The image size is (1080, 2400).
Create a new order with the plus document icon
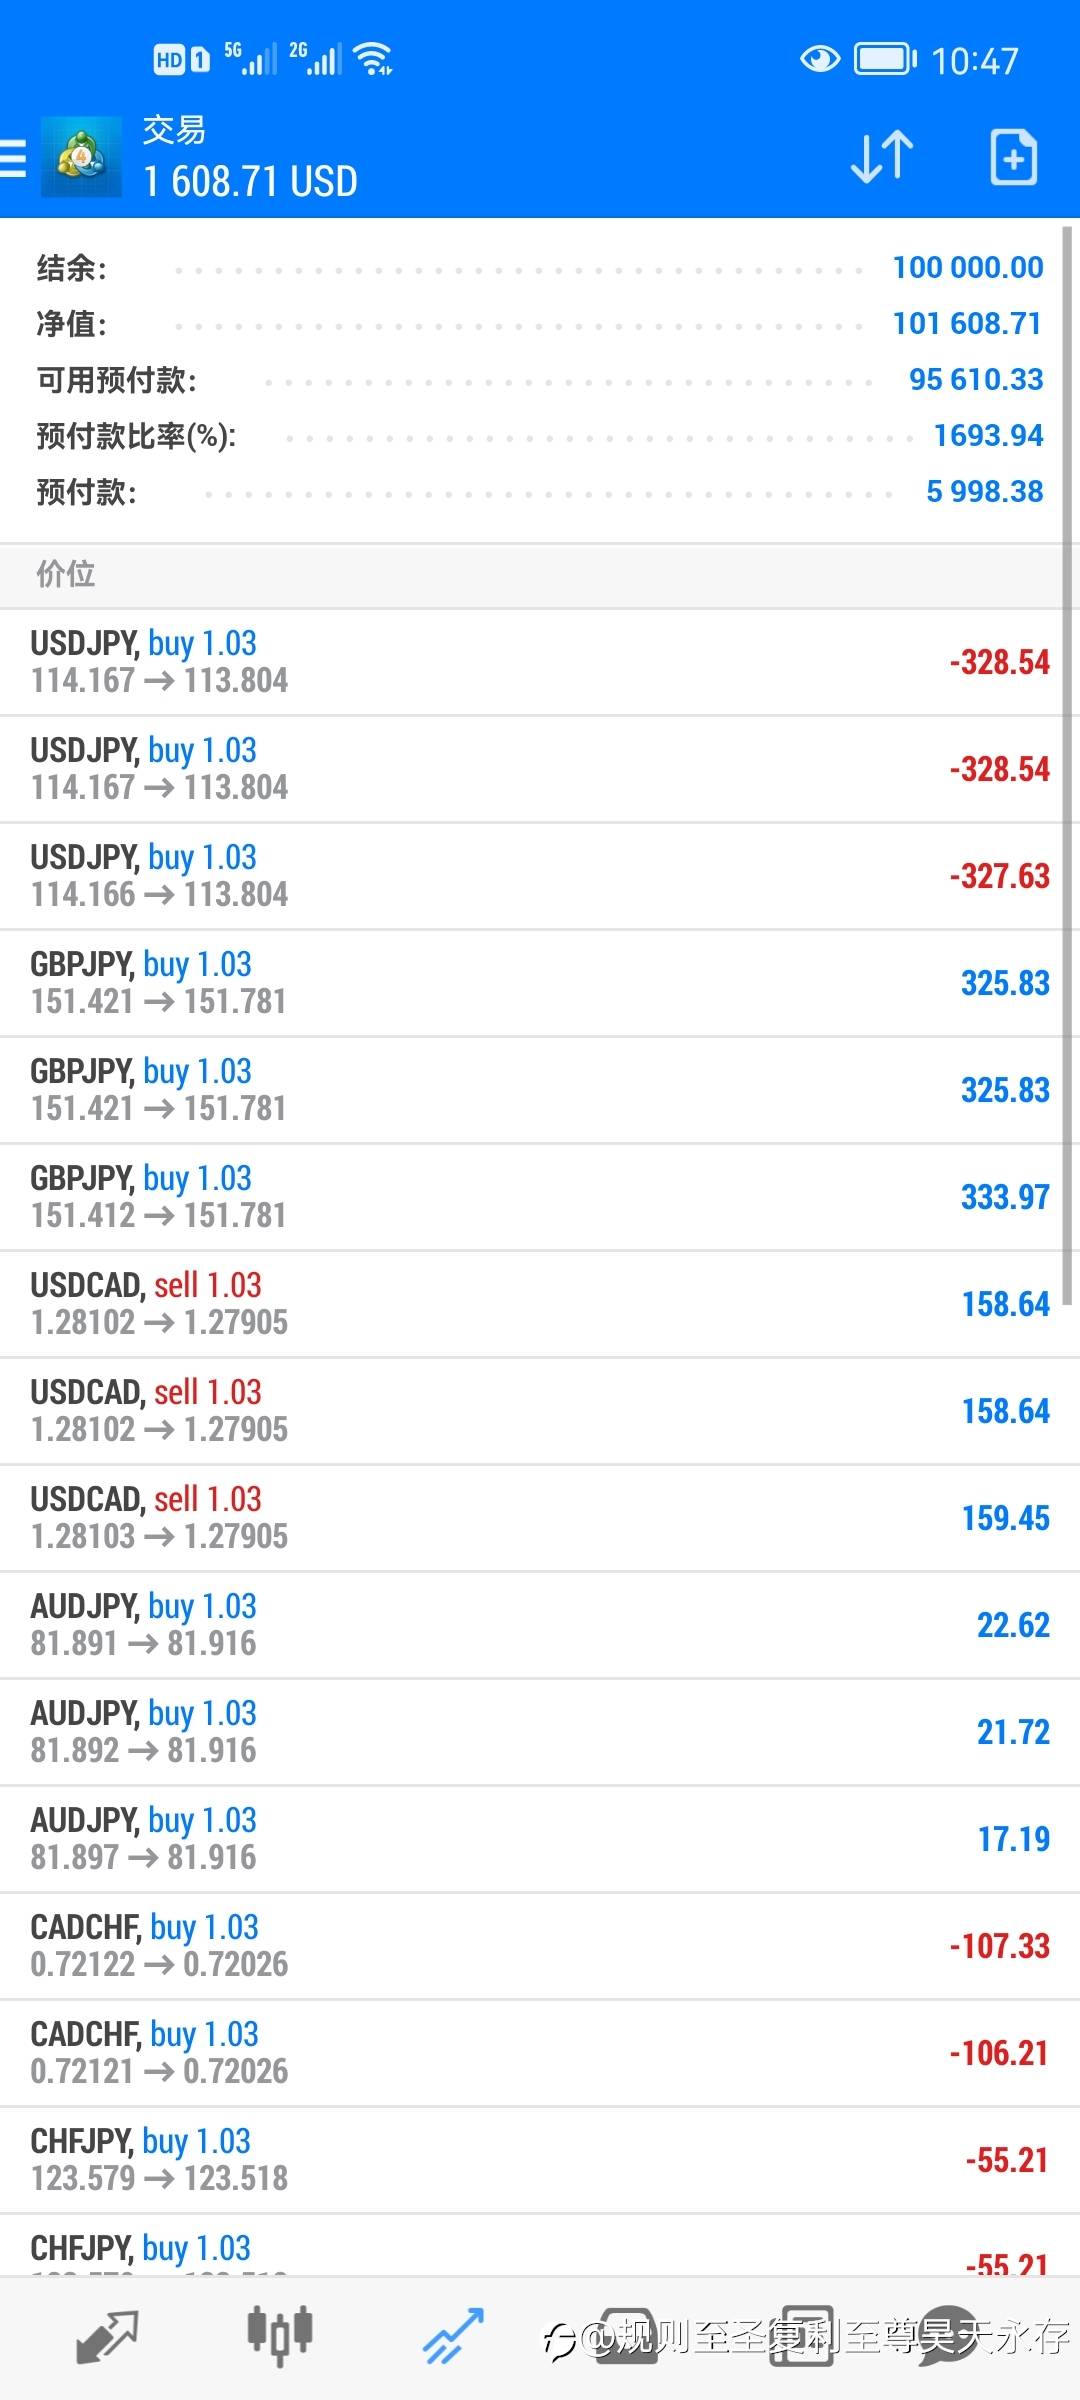(x=1013, y=157)
